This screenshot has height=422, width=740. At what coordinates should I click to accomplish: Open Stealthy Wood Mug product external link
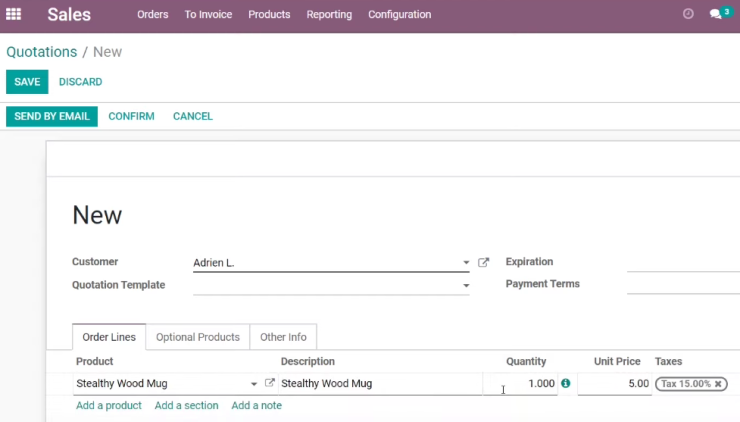(x=269, y=383)
